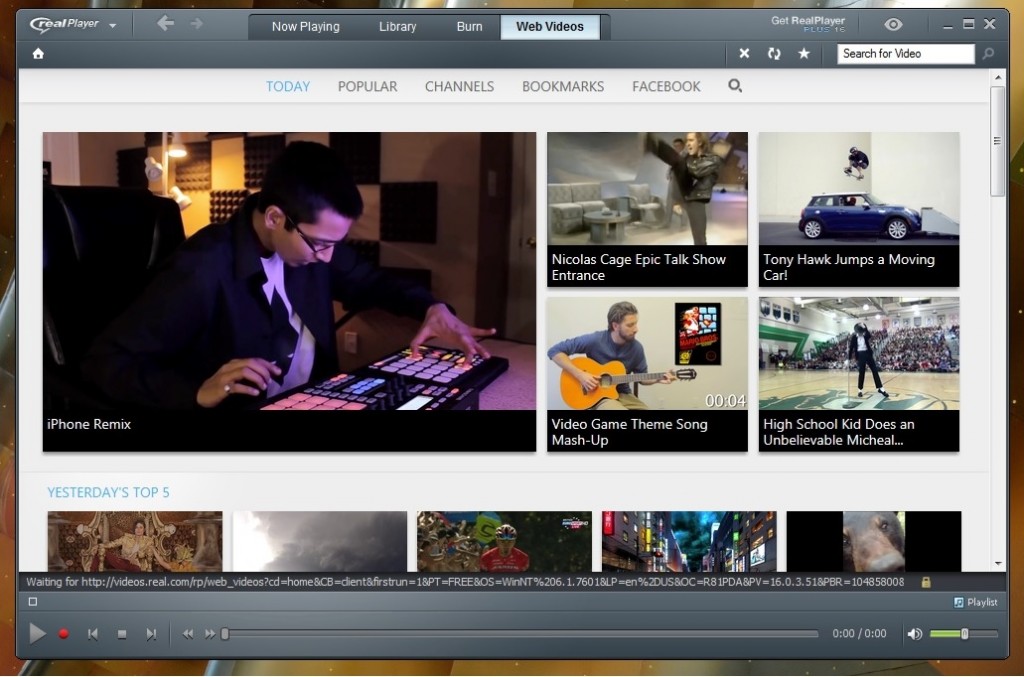Go to the home page icon

coord(39,54)
